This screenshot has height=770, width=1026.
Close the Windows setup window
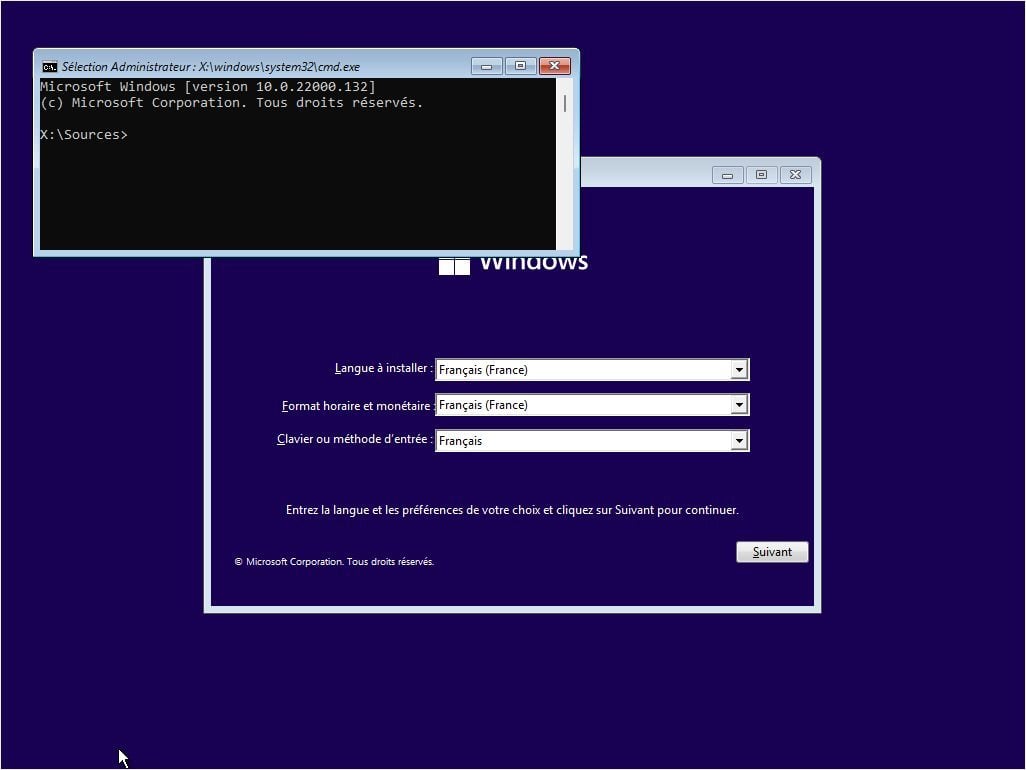click(795, 175)
